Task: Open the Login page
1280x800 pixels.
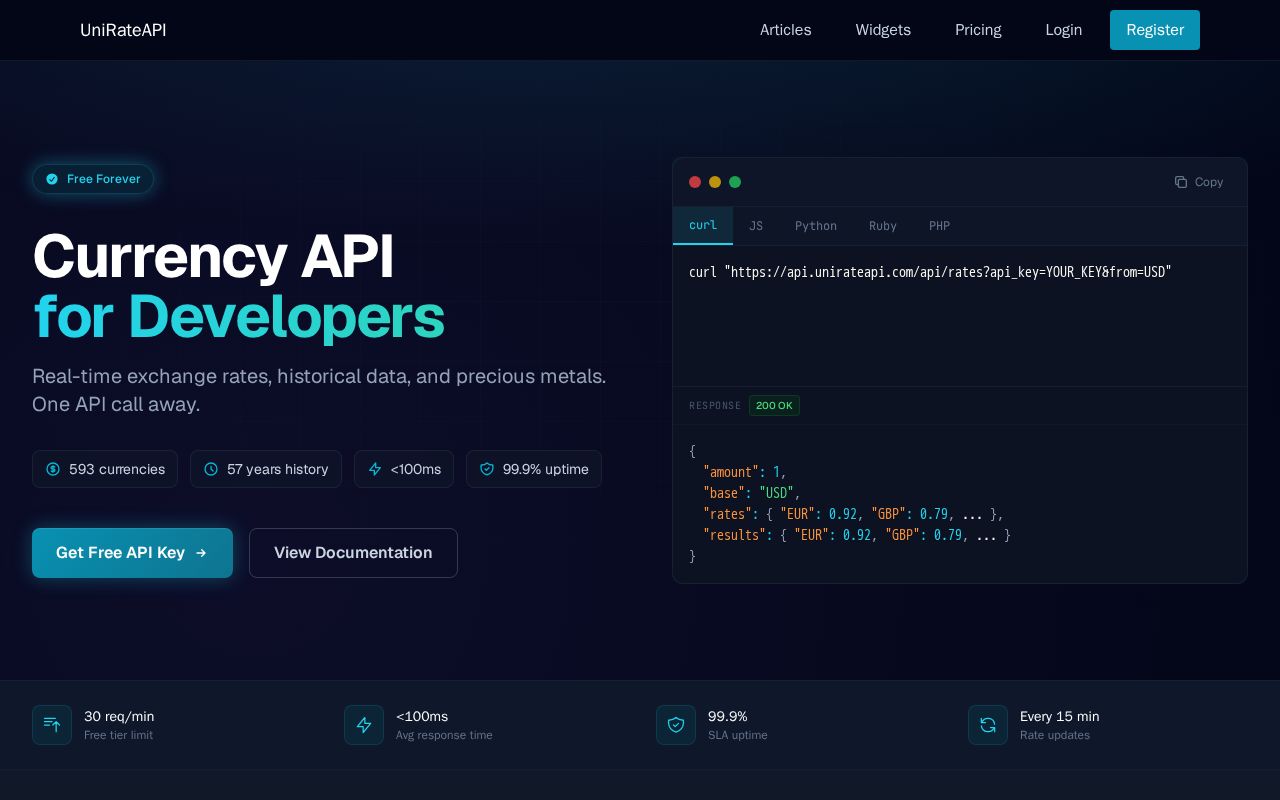Action: pos(1064,30)
